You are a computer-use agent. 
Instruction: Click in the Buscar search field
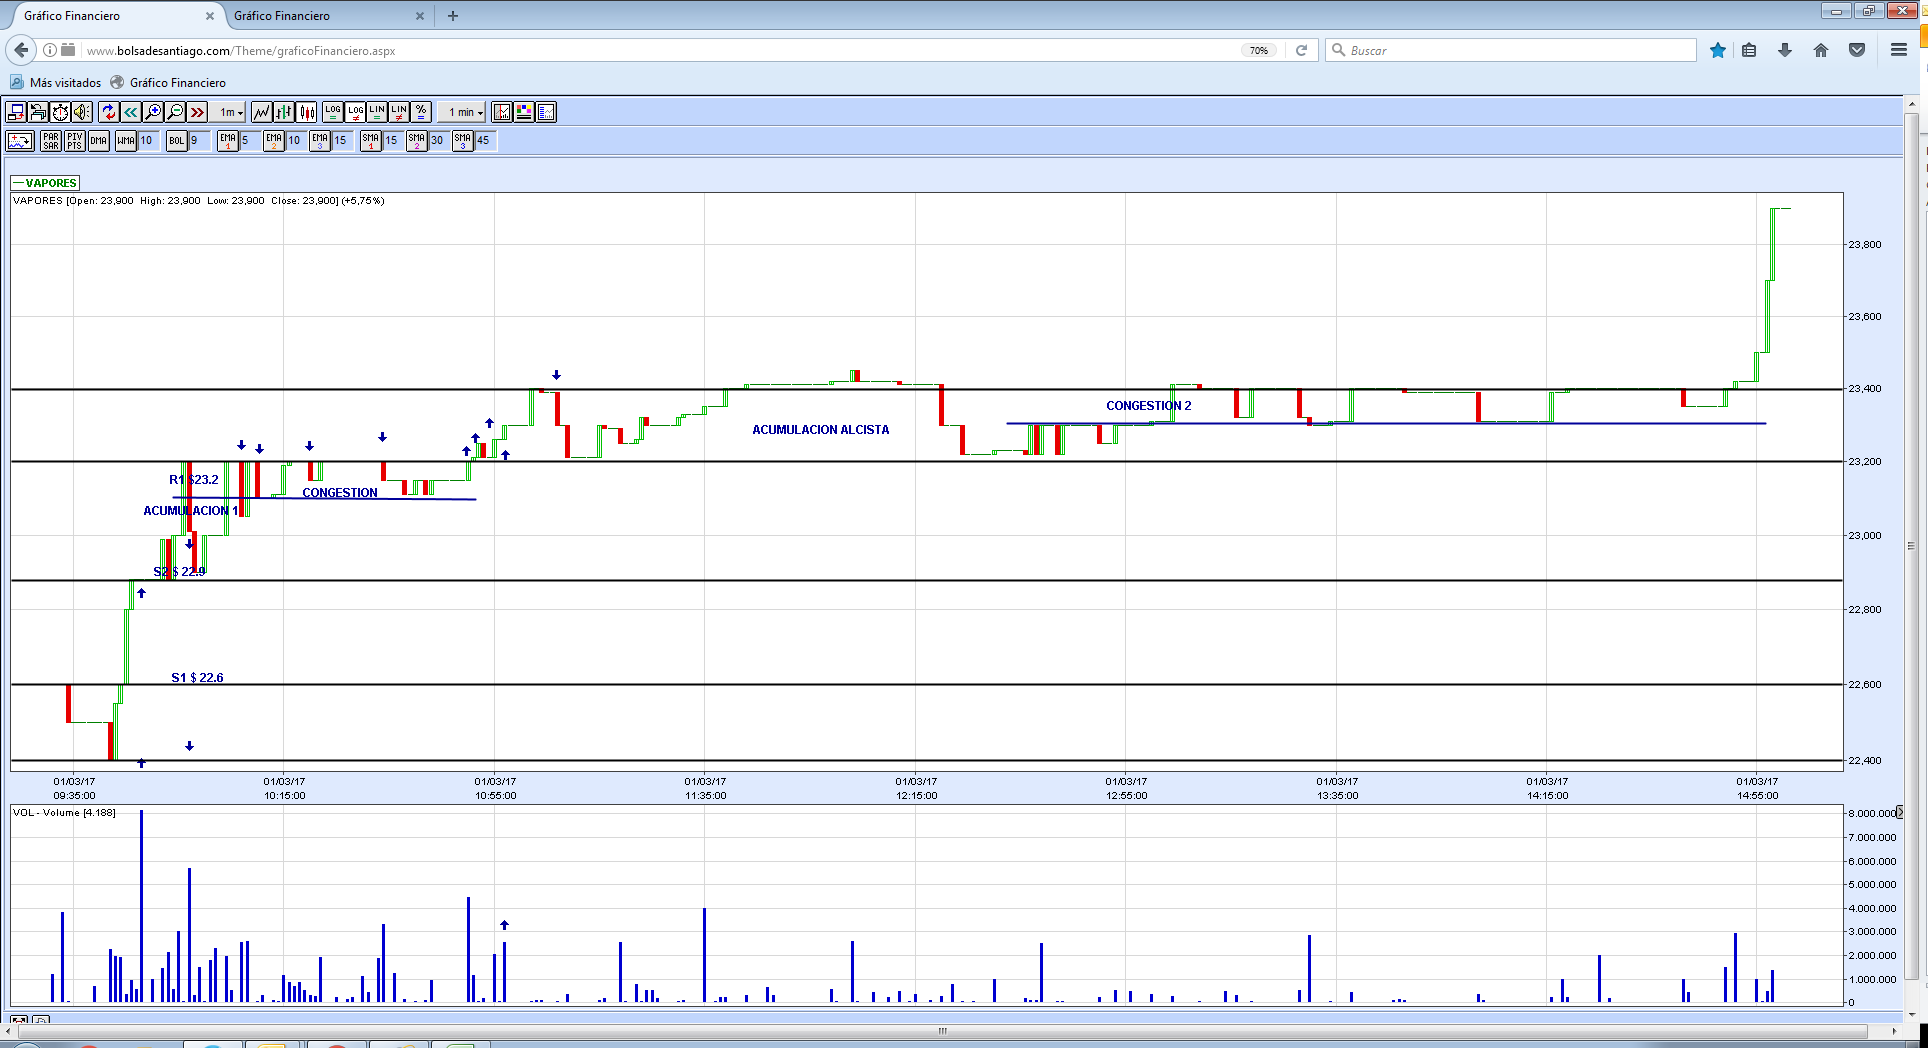point(1510,50)
